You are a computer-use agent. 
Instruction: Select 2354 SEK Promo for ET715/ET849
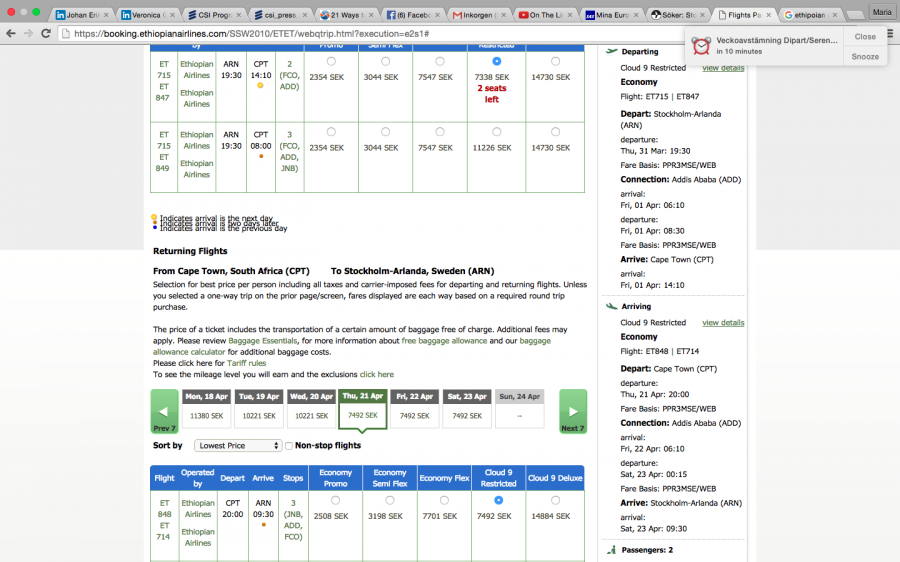(331, 132)
